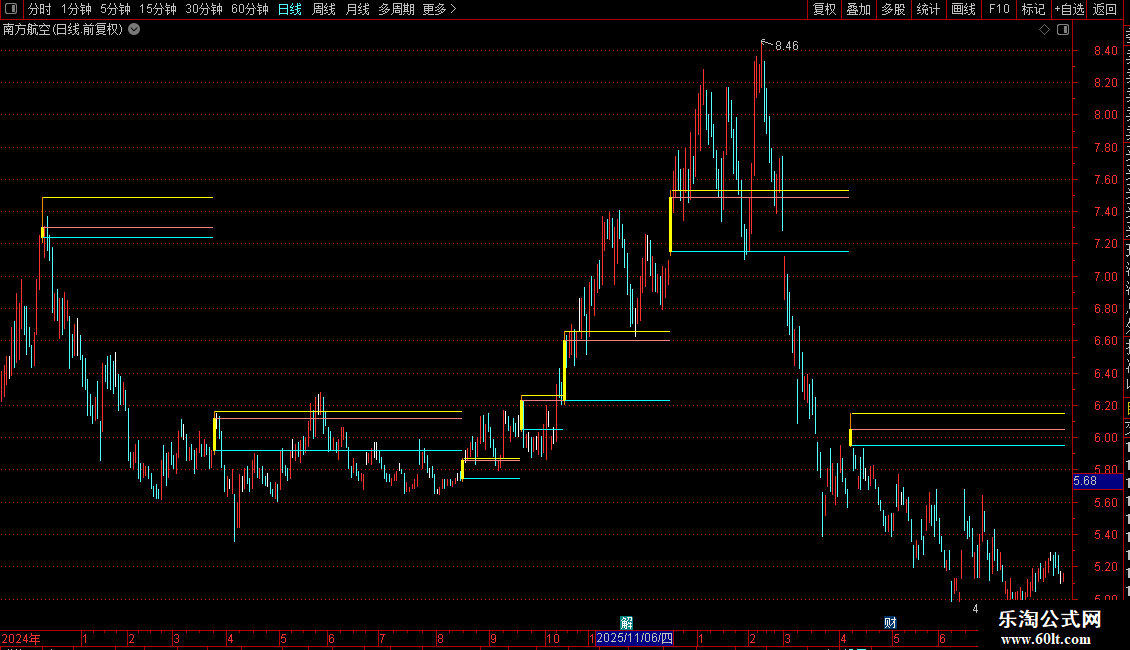Screen dimensions: 1130x650
Task: Click the 标记 mark button
Action: click(x=1033, y=9)
